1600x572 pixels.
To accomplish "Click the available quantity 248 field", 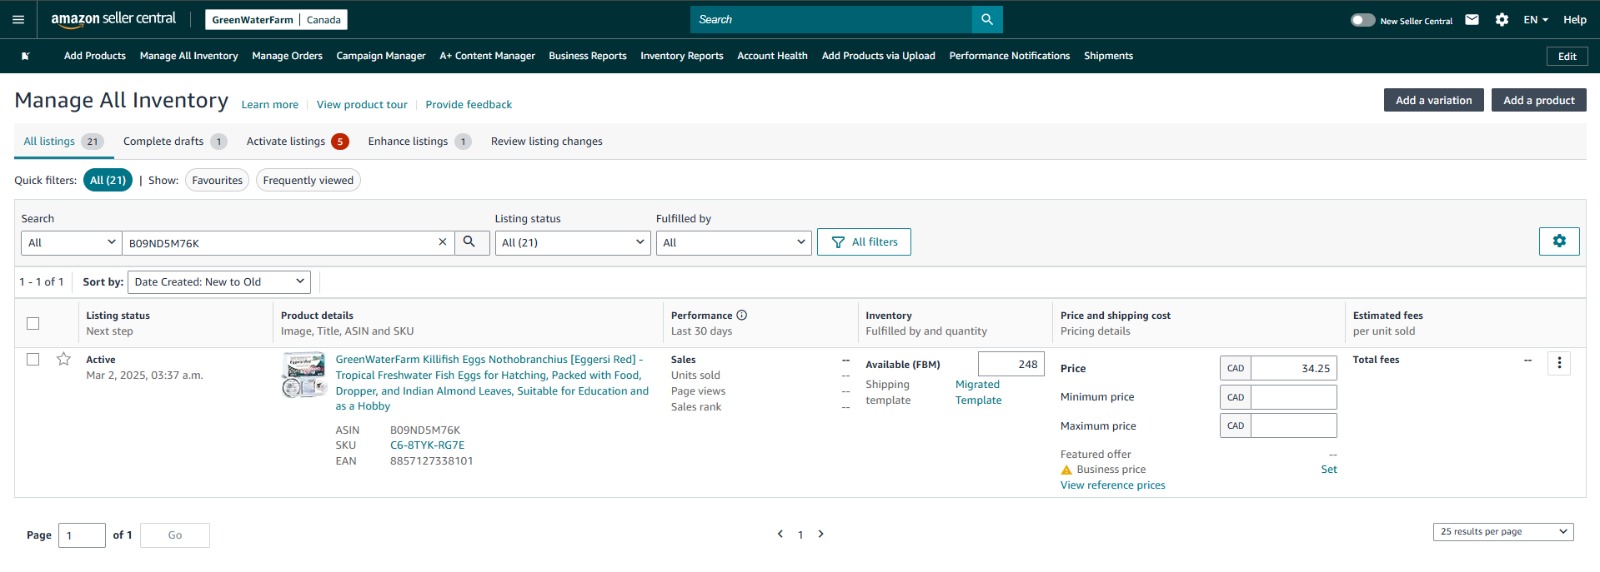I will coord(1011,364).
